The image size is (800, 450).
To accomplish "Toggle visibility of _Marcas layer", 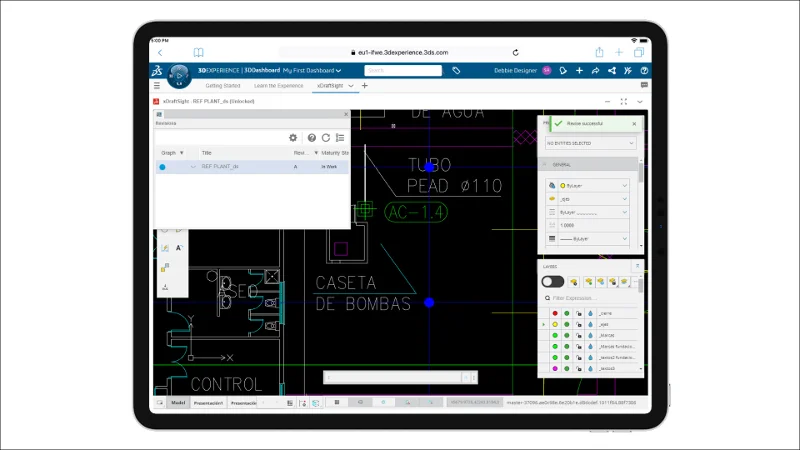I will pyautogui.click(x=566, y=336).
